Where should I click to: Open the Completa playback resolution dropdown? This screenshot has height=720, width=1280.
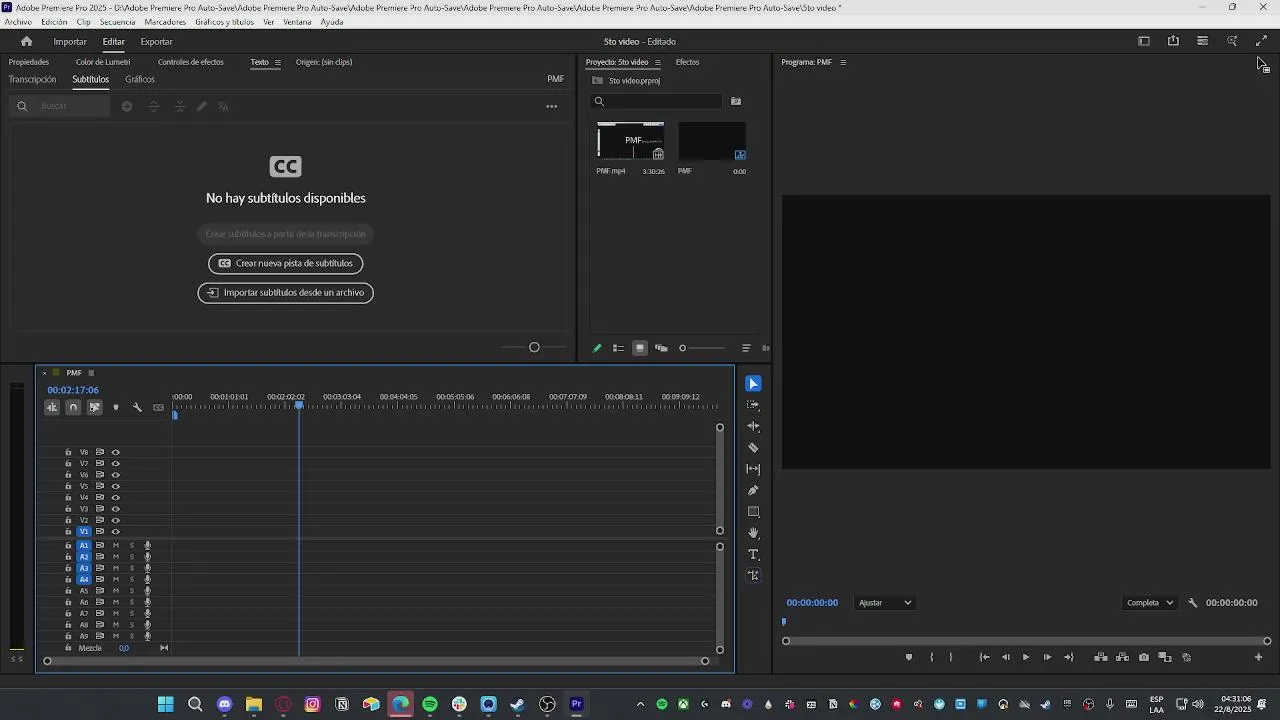[1150, 603]
